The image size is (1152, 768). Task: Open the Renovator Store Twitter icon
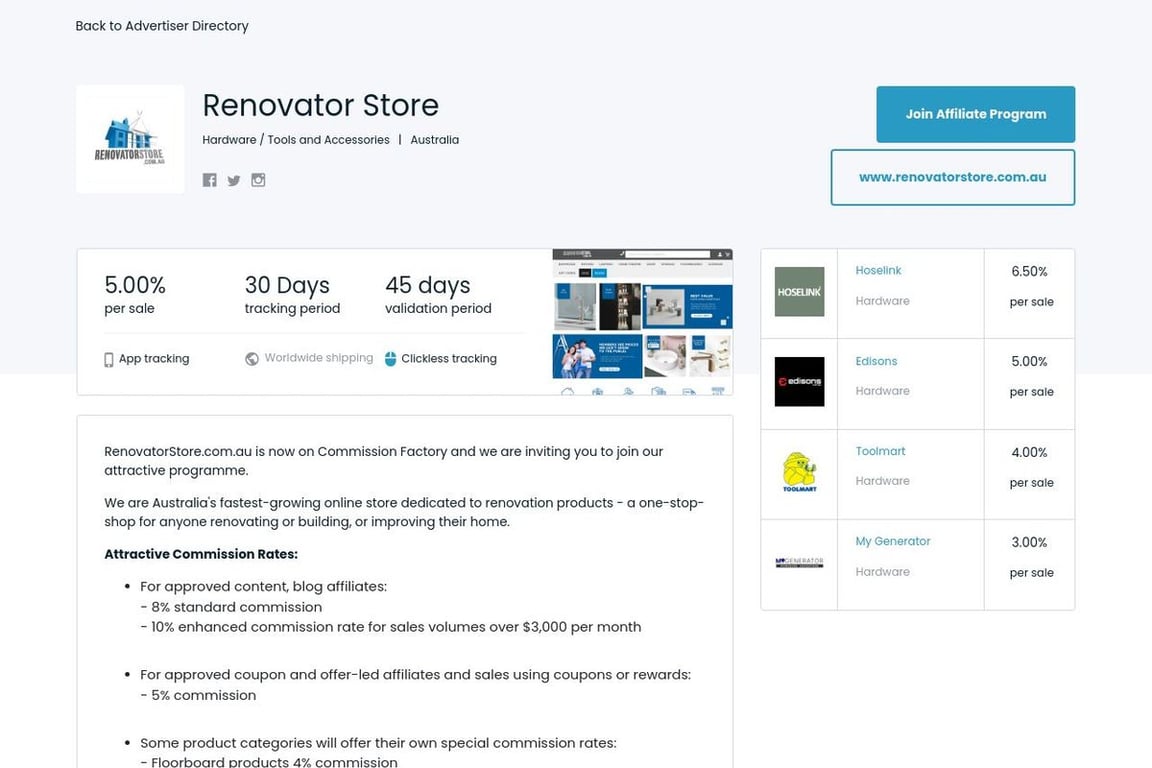pyautogui.click(x=234, y=181)
